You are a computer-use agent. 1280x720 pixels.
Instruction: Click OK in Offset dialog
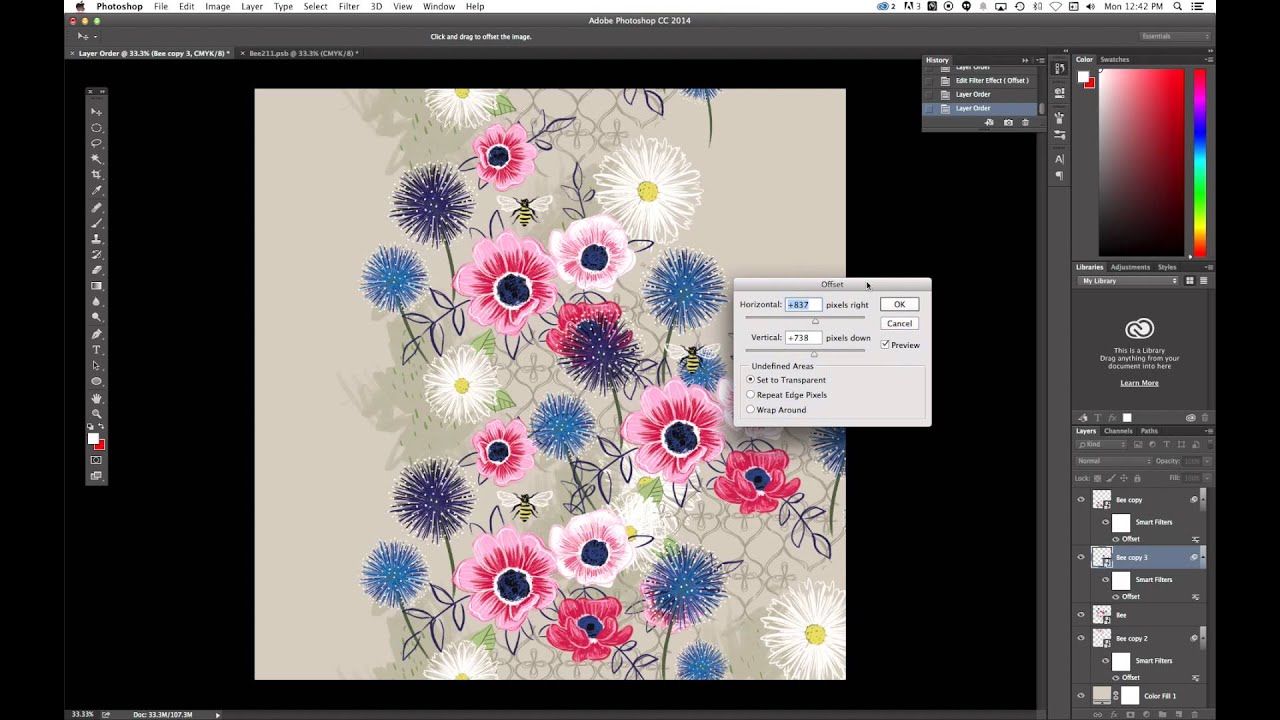coord(899,304)
